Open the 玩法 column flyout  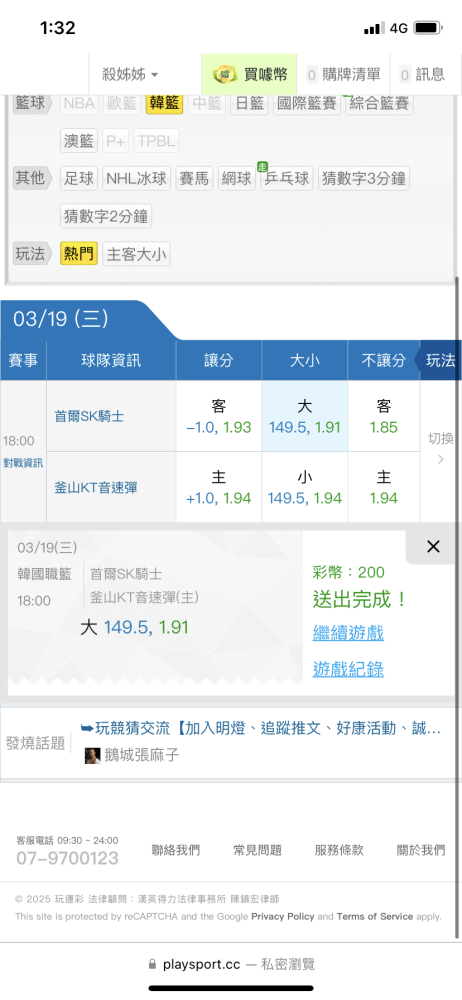tap(440, 360)
